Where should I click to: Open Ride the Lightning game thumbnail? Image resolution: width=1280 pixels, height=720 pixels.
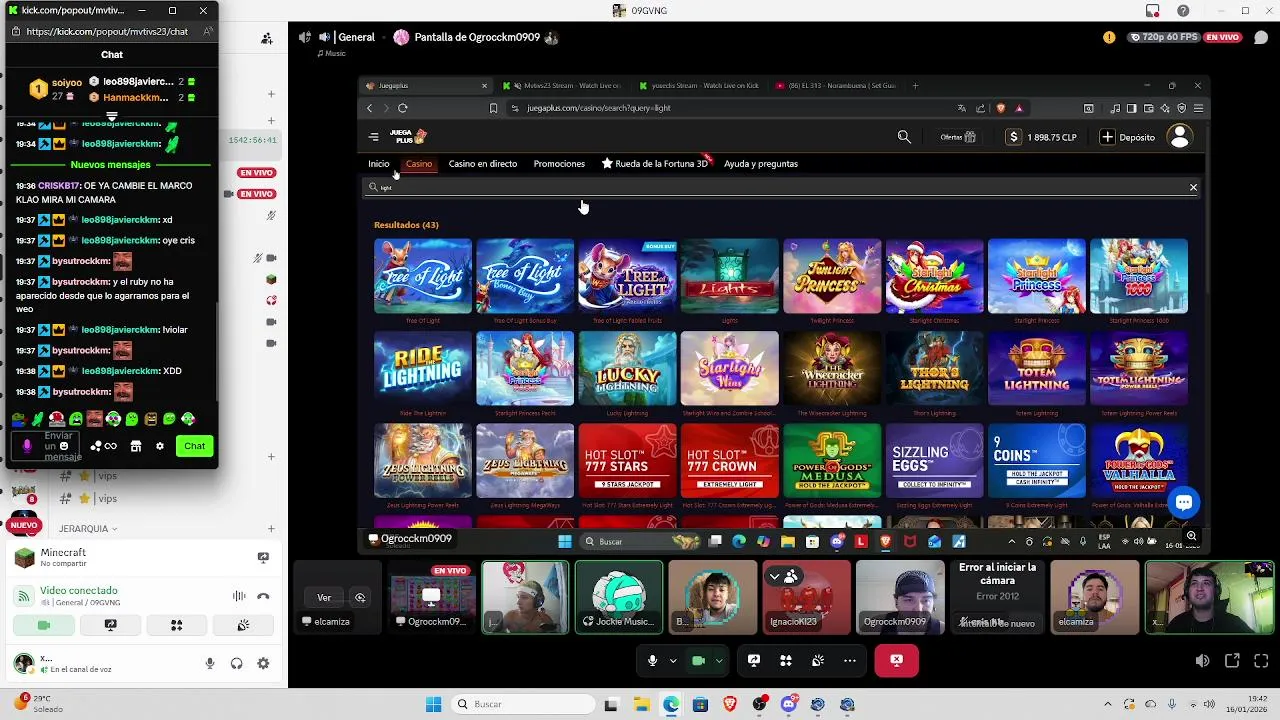(x=423, y=368)
